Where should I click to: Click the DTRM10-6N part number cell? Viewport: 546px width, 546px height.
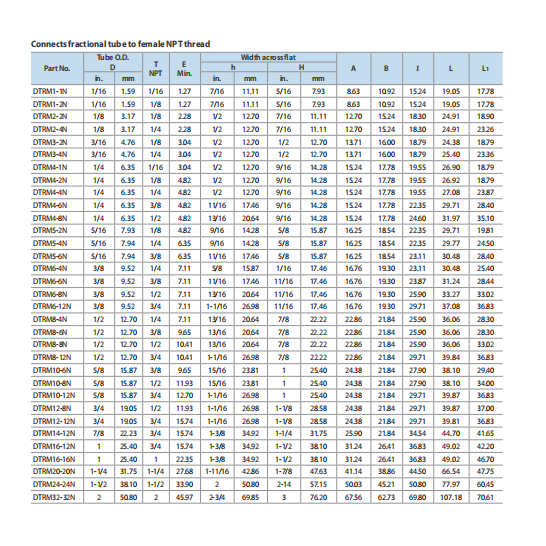click(52, 370)
